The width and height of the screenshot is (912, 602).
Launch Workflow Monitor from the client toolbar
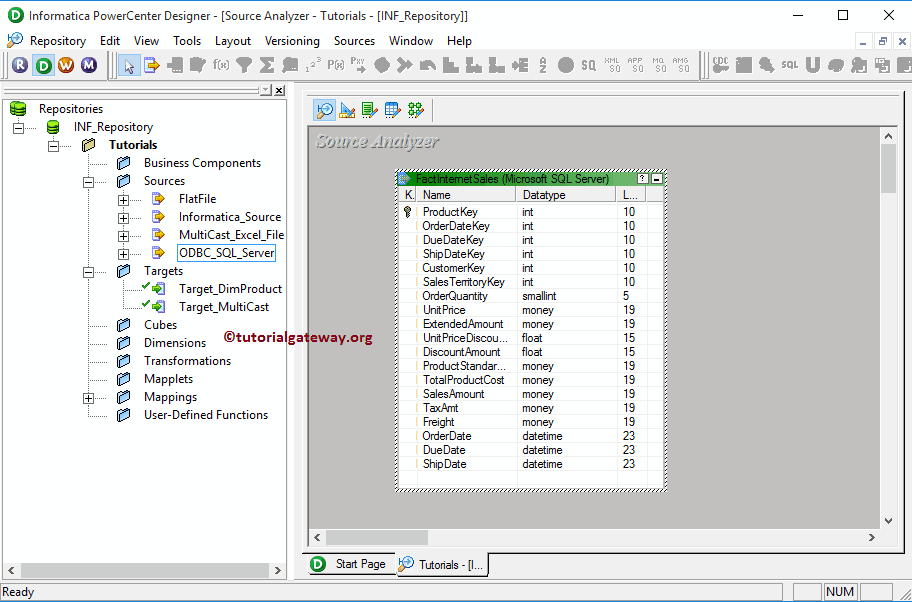coord(89,64)
